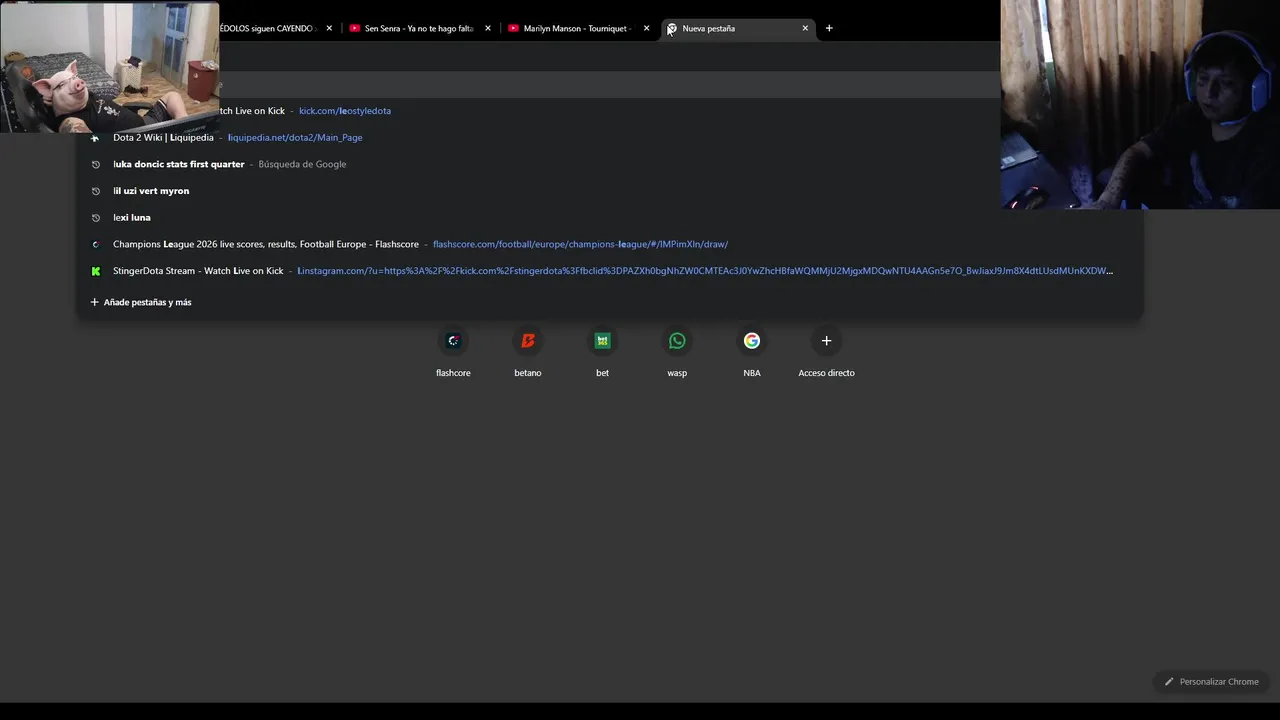Choose the luka doncic stats first quarter suggestion
1280x720 pixels.
pyautogui.click(x=610, y=164)
